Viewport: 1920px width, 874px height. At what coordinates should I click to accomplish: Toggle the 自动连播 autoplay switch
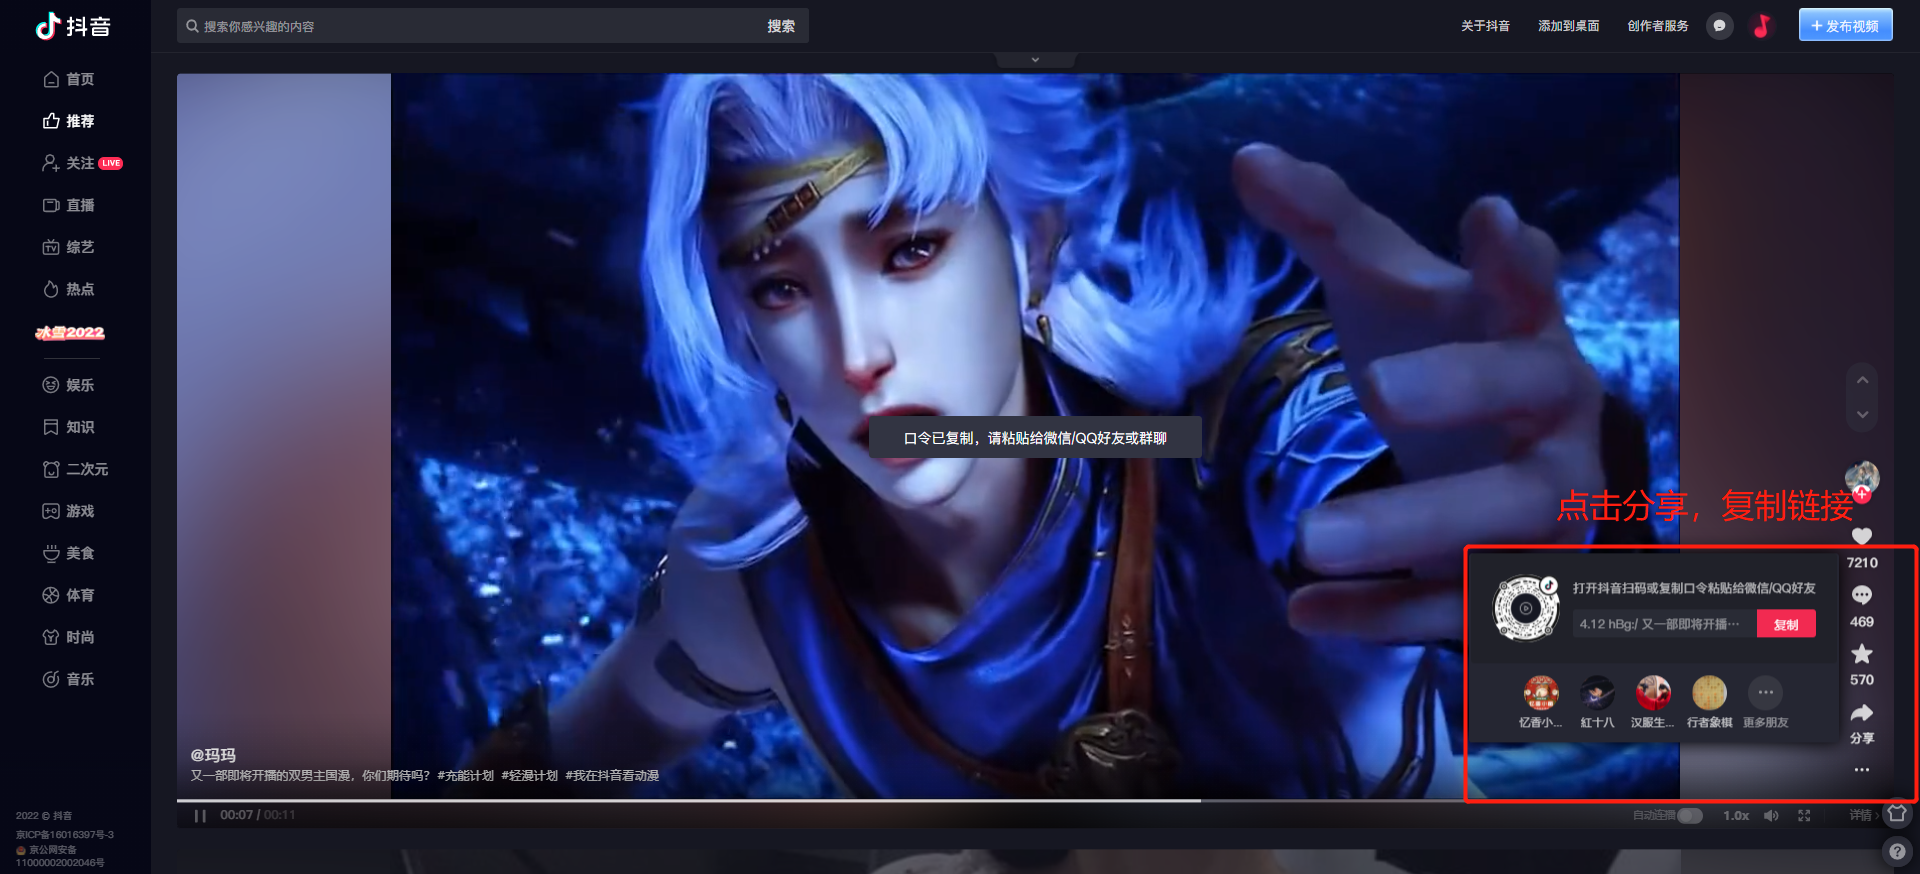click(1689, 816)
